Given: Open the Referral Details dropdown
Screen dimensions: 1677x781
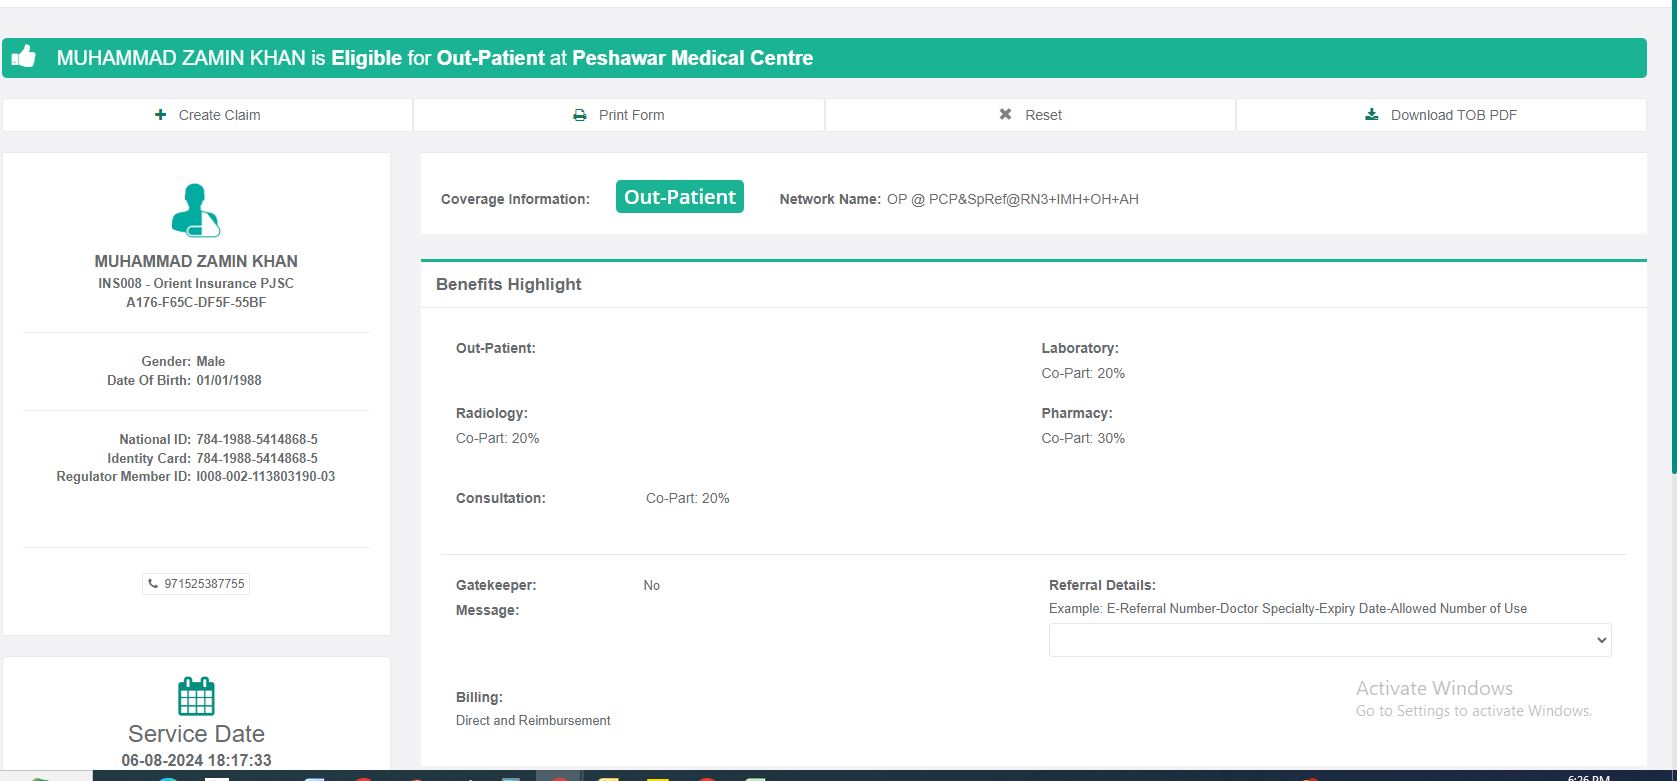Looking at the screenshot, I should point(1329,640).
